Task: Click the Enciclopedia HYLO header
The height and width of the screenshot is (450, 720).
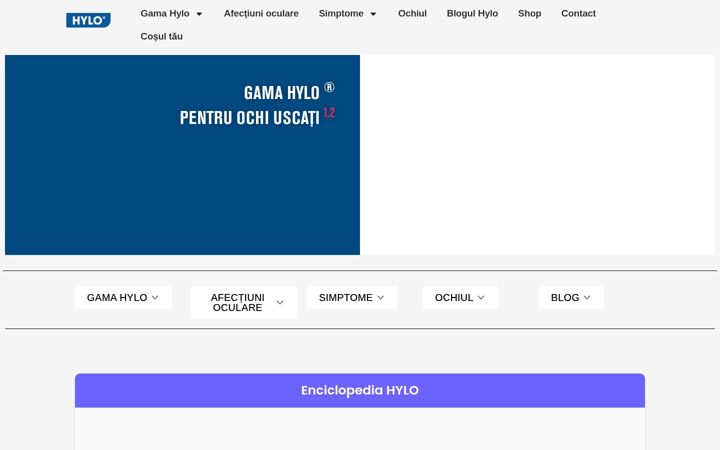Action: 360,390
